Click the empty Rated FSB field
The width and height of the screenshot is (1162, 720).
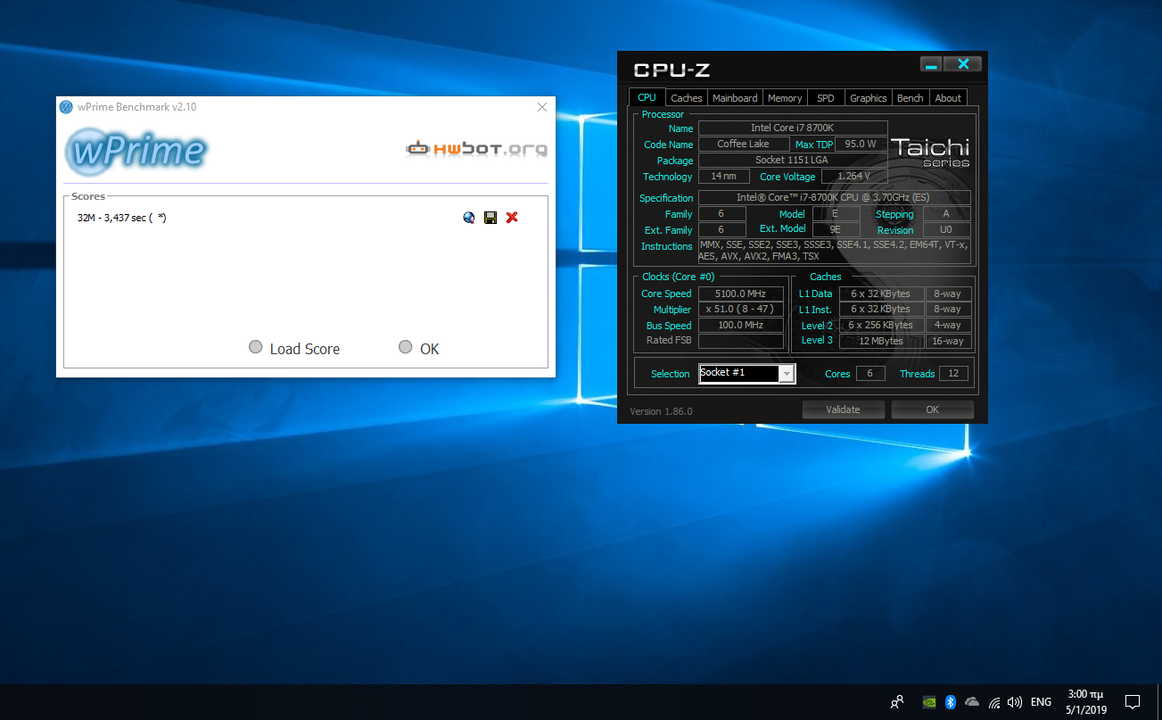pyautogui.click(x=741, y=341)
